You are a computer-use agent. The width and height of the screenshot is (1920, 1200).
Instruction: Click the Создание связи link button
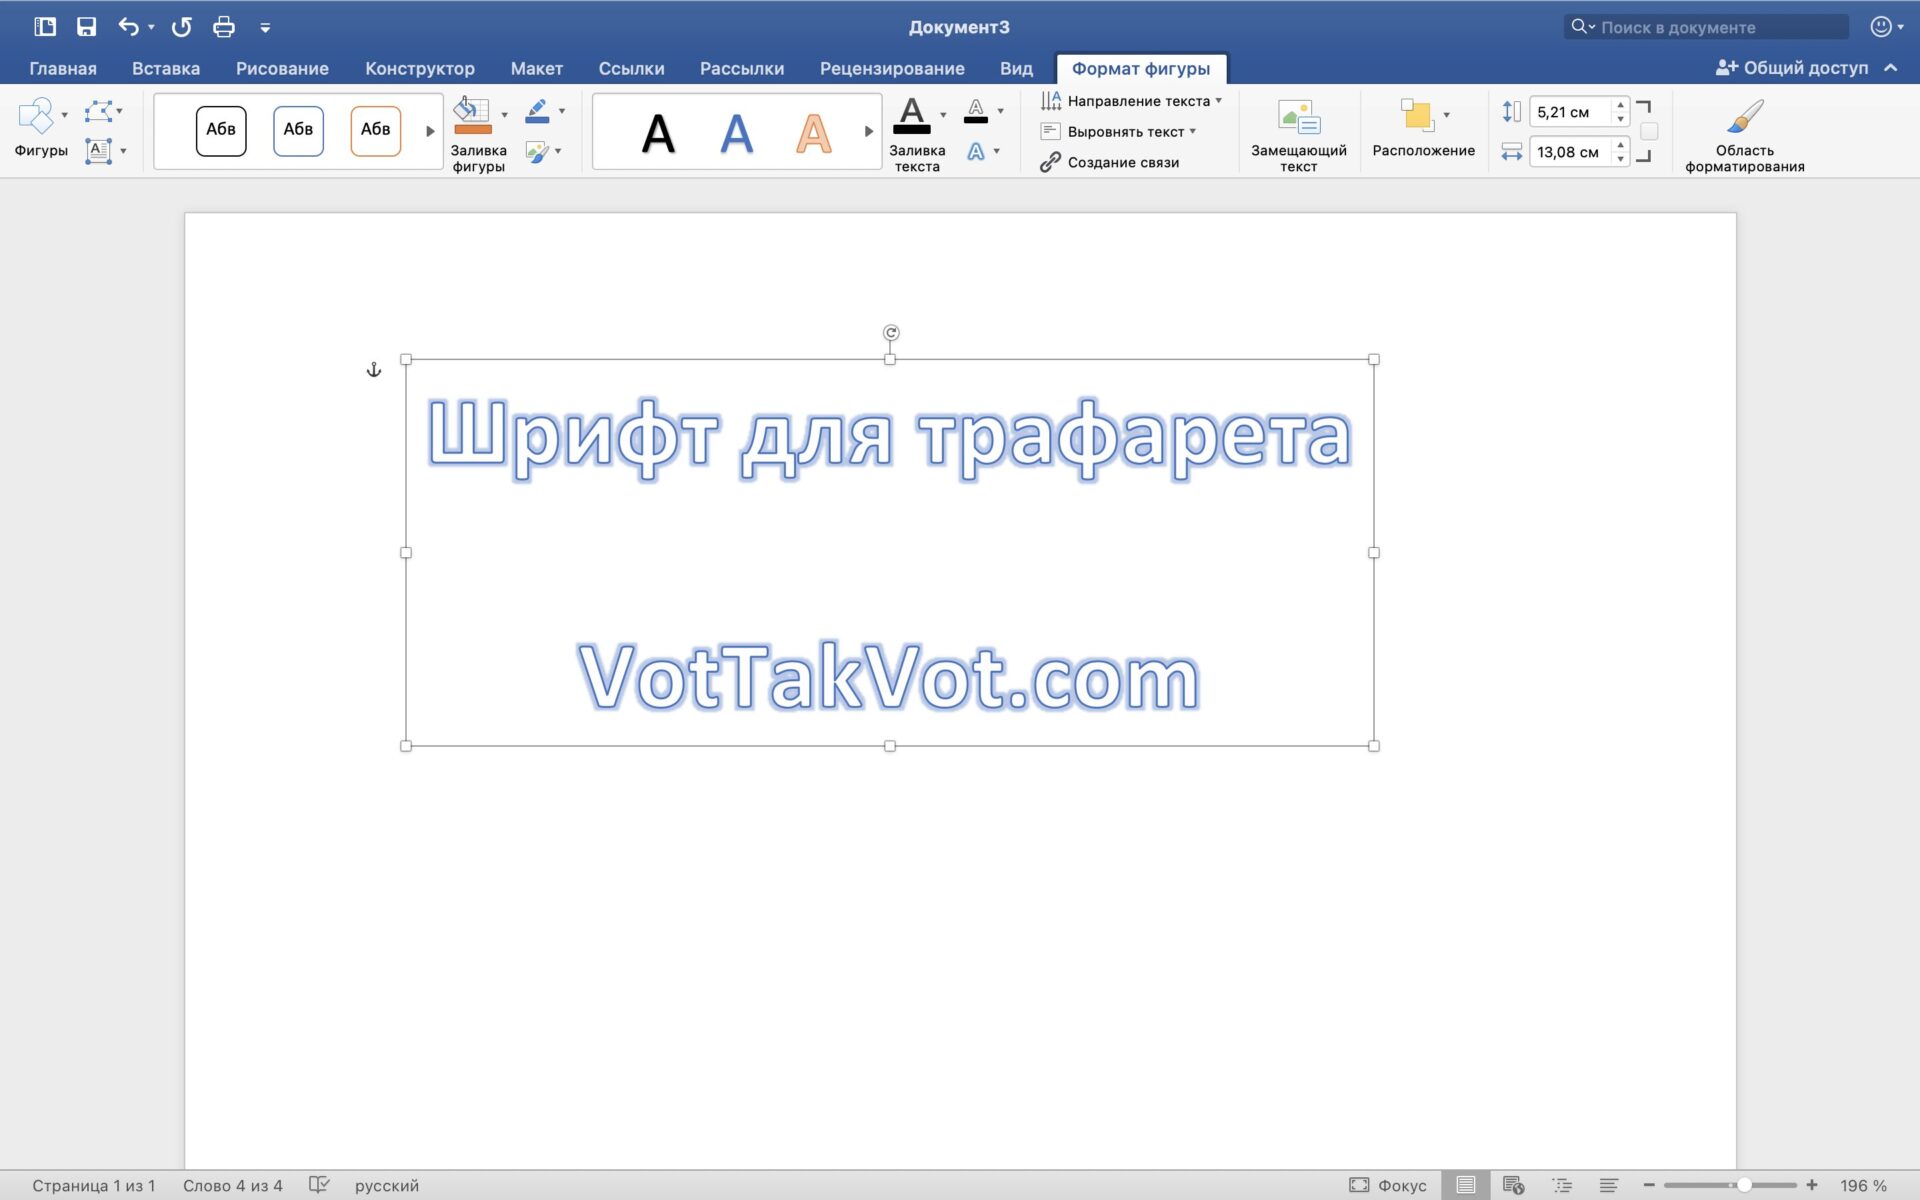click(x=1109, y=162)
